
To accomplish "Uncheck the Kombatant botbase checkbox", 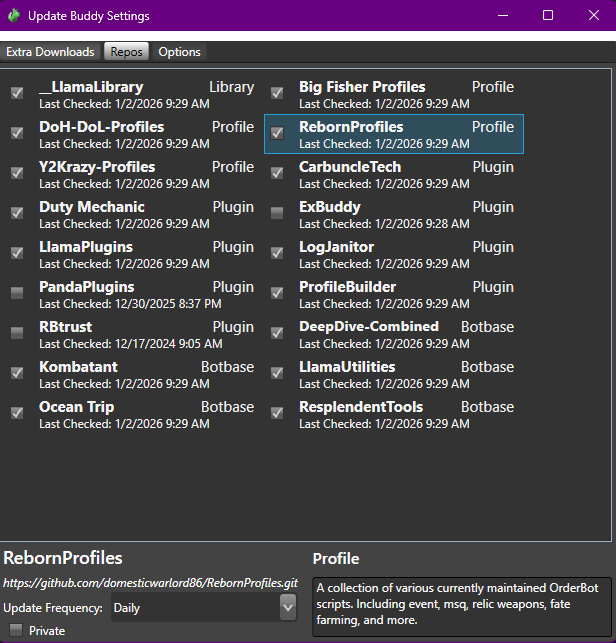I will point(17,373).
